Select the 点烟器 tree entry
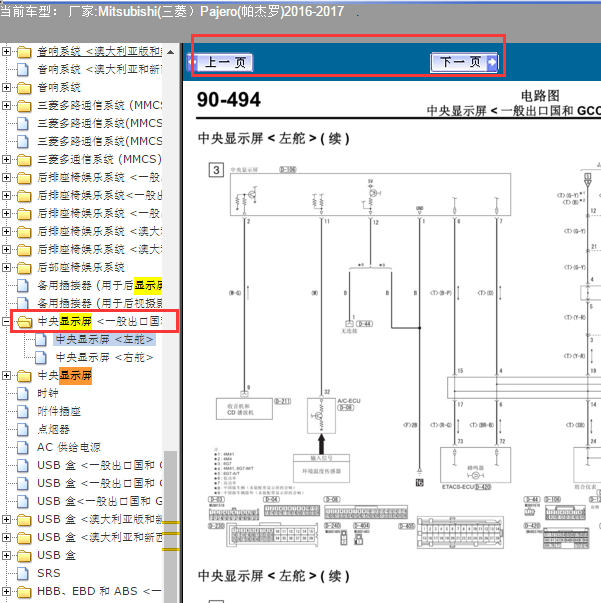 coord(53,430)
